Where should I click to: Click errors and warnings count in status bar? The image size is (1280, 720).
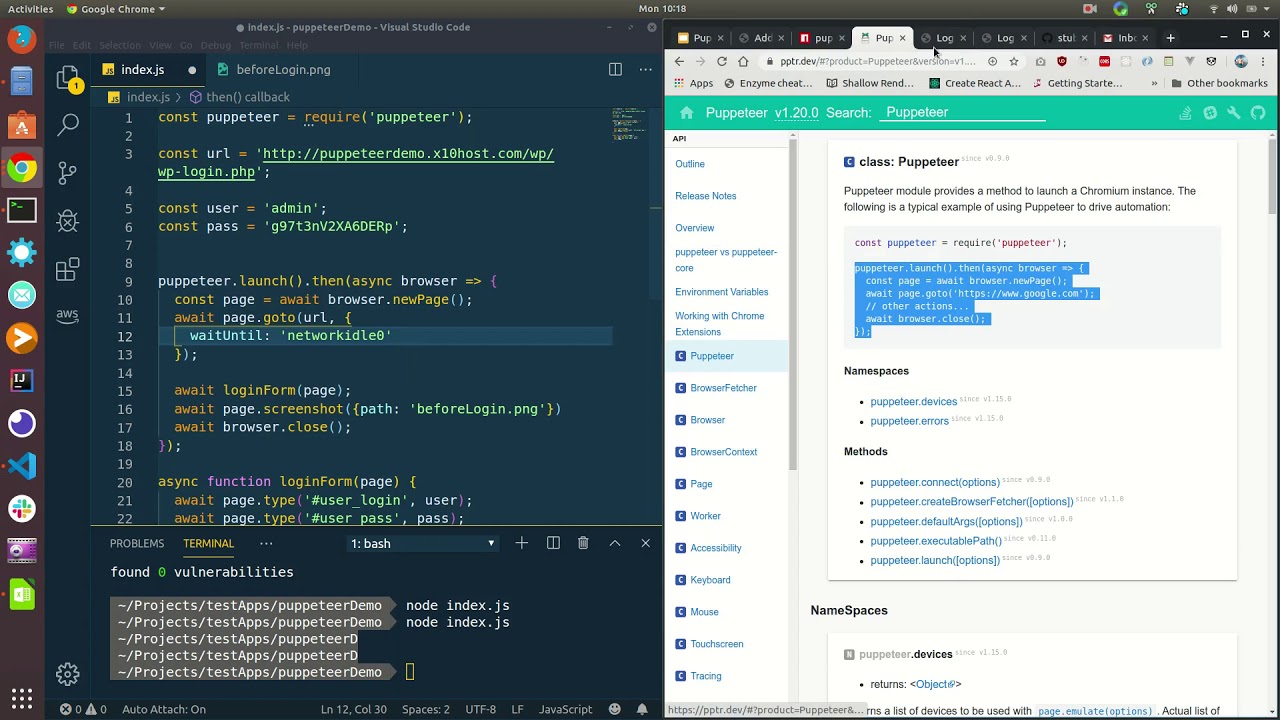pyautogui.click(x=83, y=709)
